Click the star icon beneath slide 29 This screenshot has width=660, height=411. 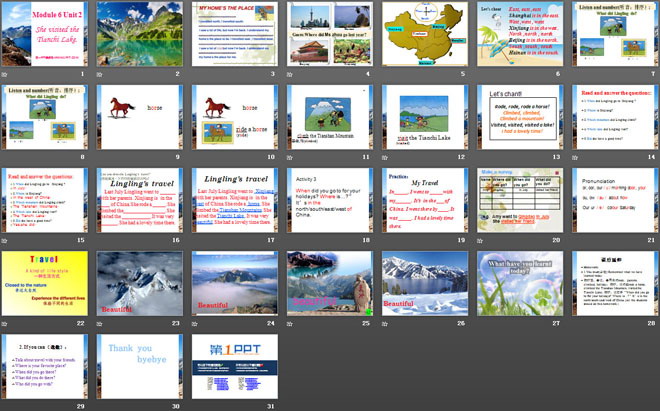click(x=5, y=406)
